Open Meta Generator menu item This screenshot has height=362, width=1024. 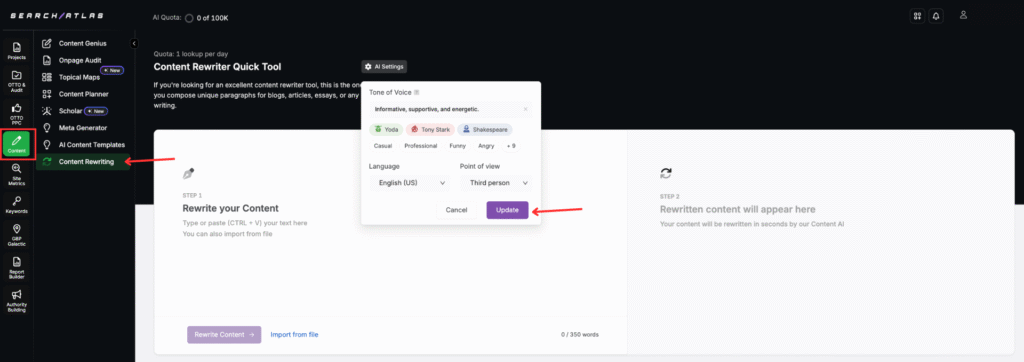click(82, 128)
